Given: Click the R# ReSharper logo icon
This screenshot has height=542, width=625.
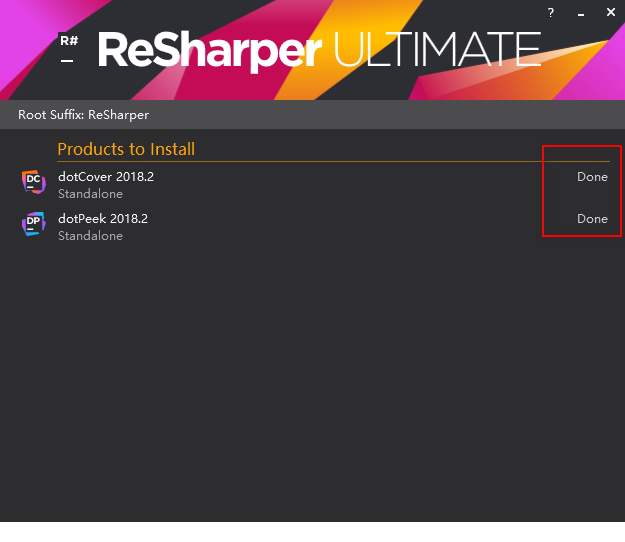Looking at the screenshot, I should [x=69, y=49].
